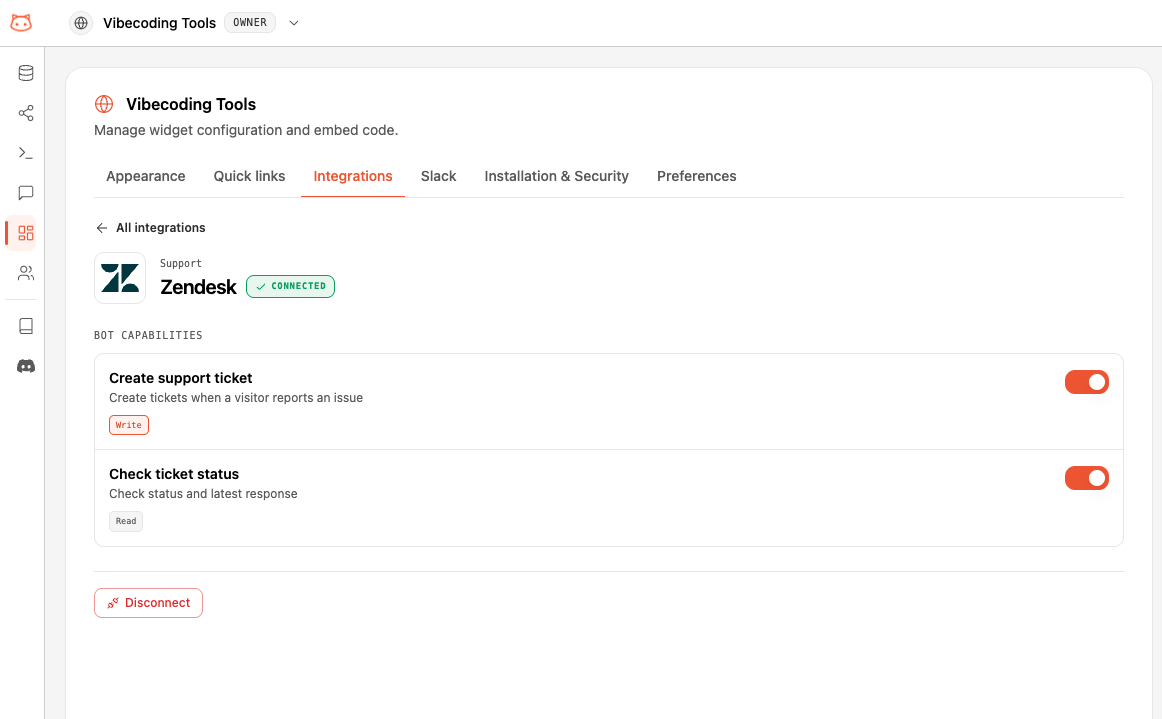Open the team members sidebar icon
This screenshot has width=1162, height=719.
[26, 273]
